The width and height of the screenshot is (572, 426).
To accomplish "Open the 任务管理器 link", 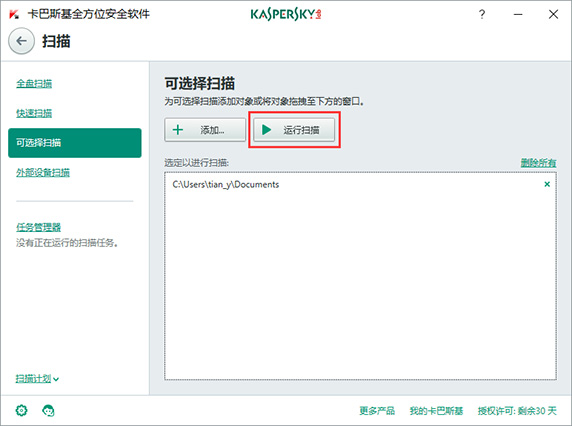I will (38, 227).
